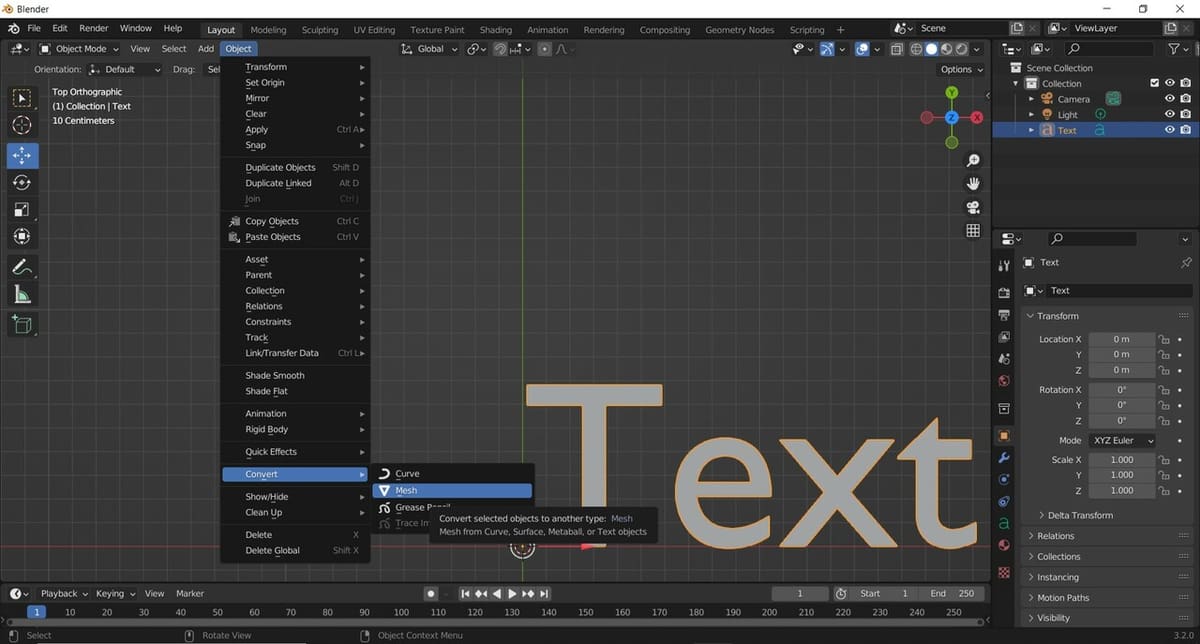Click the red X axis gizmo ball

[x=976, y=117]
